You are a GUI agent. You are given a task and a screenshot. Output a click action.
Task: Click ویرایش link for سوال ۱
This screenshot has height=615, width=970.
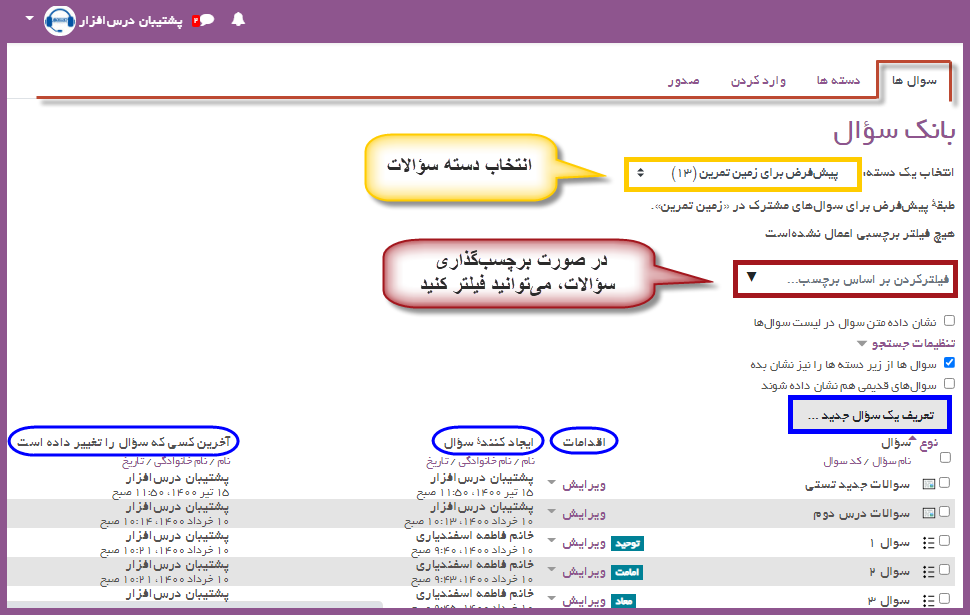pyautogui.click(x=583, y=543)
